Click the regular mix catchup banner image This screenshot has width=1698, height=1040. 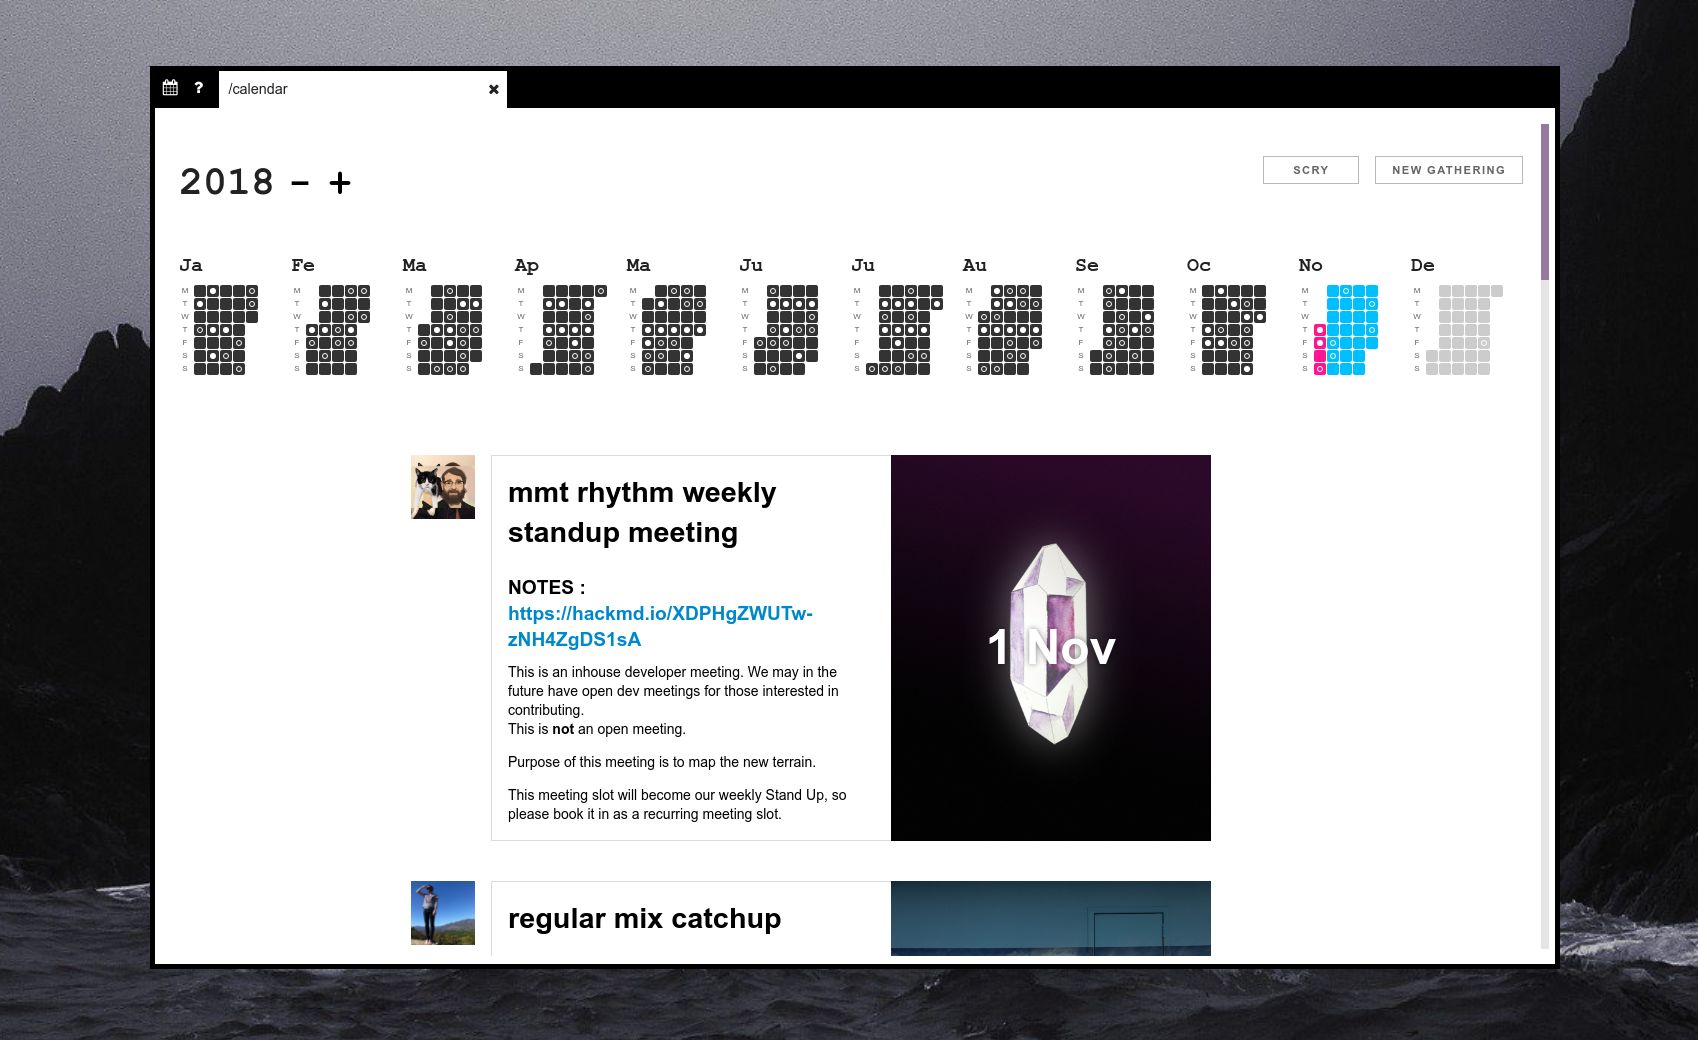[x=1051, y=918]
